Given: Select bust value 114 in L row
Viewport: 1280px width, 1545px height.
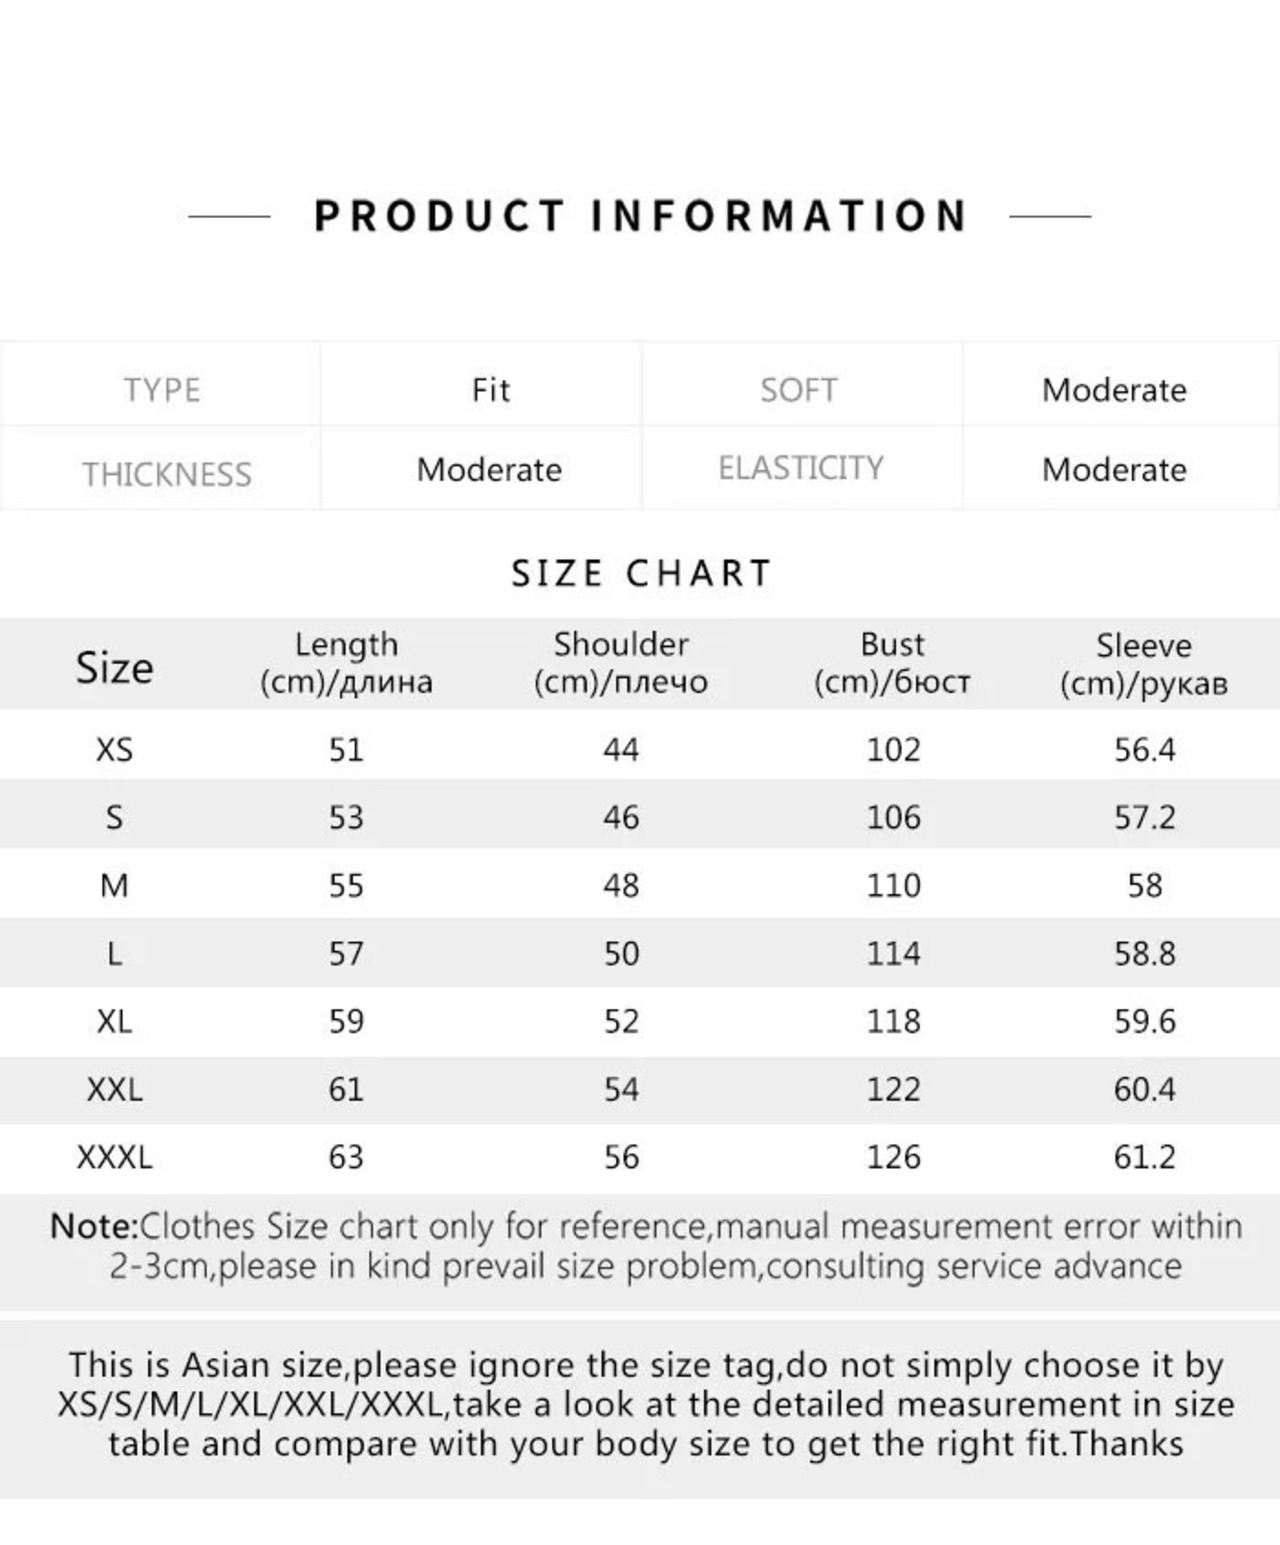Looking at the screenshot, I should [893, 953].
